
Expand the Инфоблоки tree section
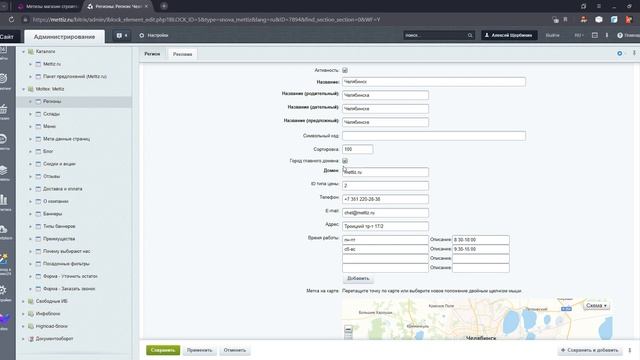tap(23, 314)
